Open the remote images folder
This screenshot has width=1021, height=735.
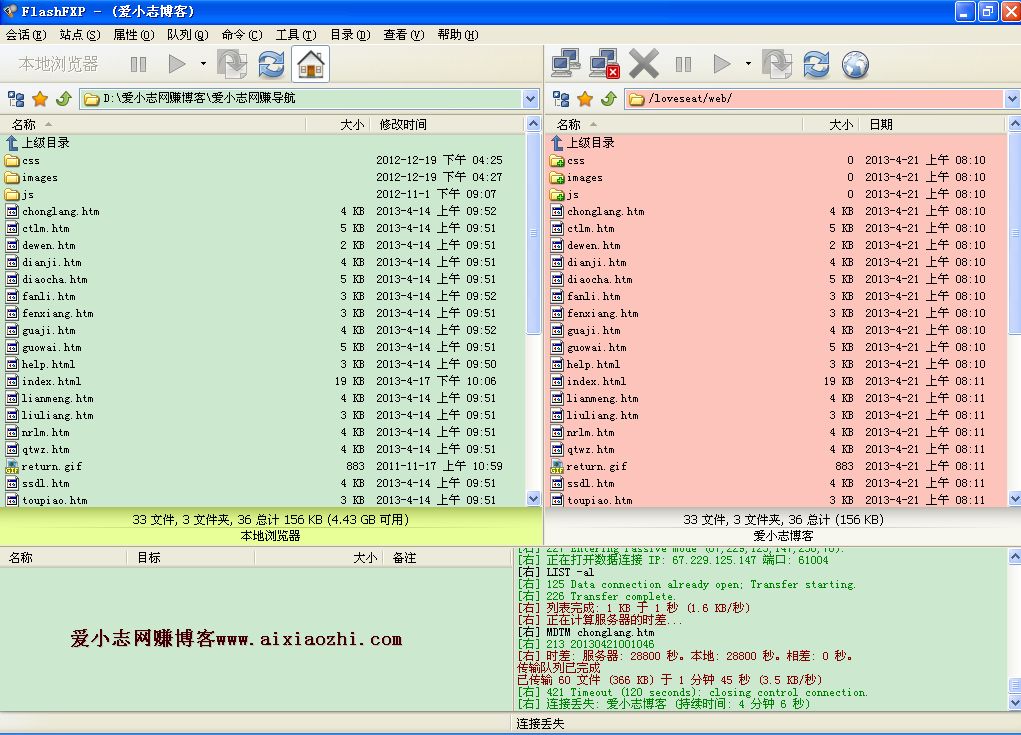click(585, 178)
